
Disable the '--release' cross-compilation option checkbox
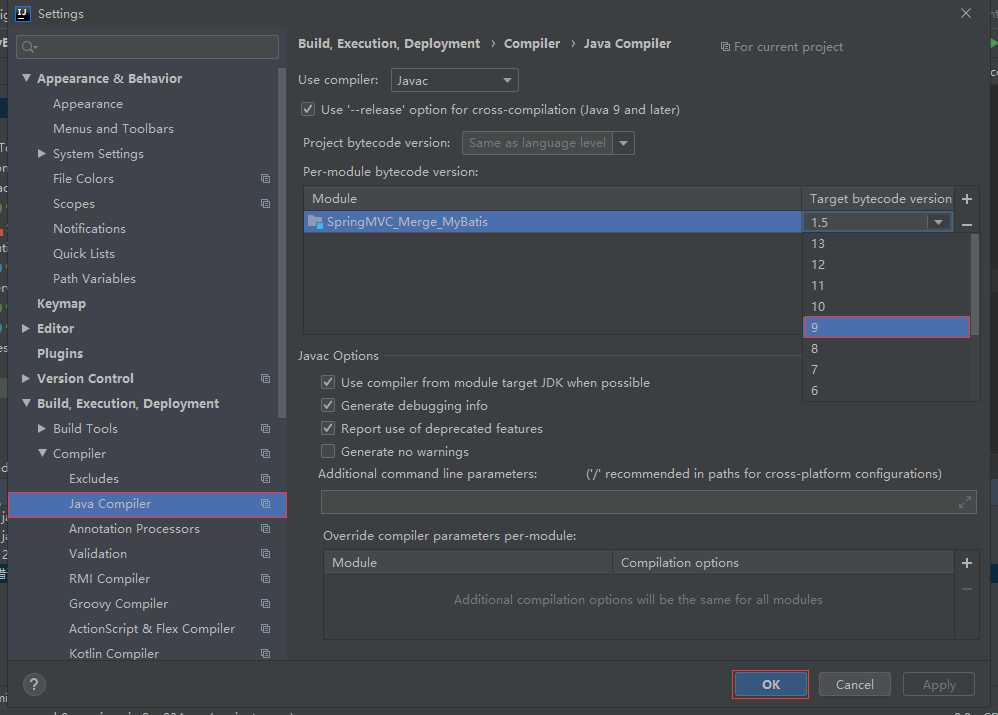[308, 109]
